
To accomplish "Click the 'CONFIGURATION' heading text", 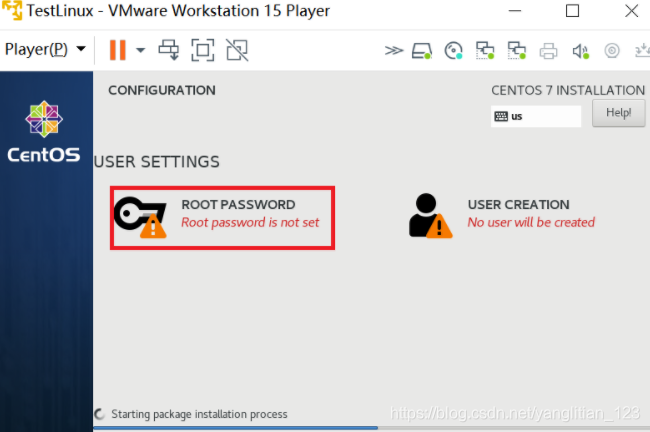I will pyautogui.click(x=162, y=90).
